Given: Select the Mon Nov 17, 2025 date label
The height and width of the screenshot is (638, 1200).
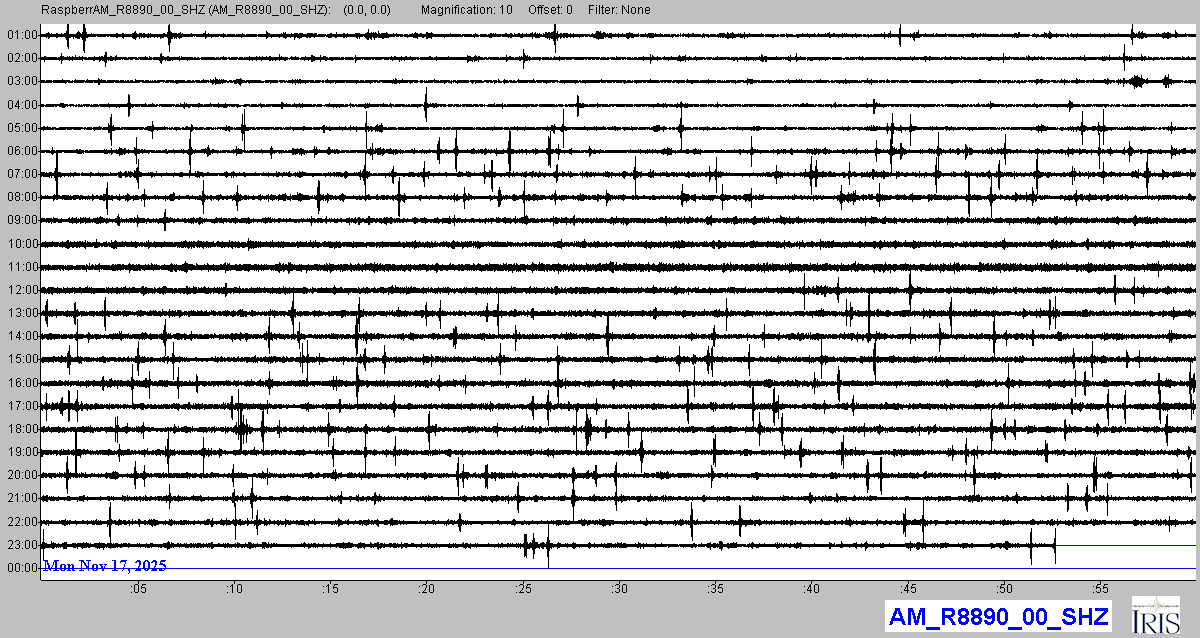Looking at the screenshot, I should [105, 566].
